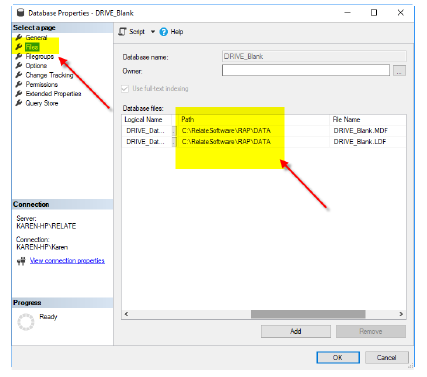Click into the Owner text field
The height and width of the screenshot is (377, 427).
[x=306, y=70]
